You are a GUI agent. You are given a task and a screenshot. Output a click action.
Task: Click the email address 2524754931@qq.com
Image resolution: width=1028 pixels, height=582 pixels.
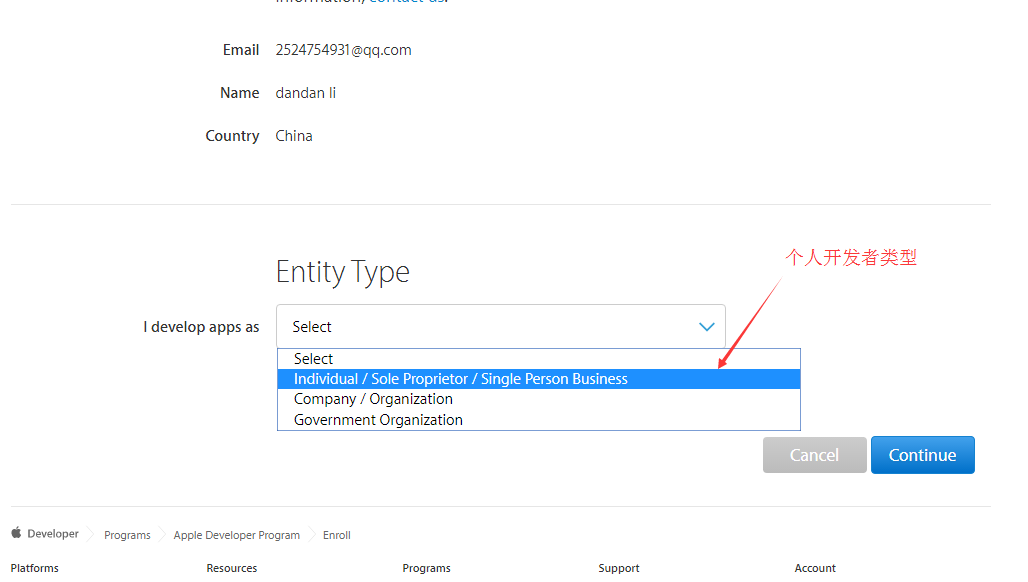pos(343,50)
